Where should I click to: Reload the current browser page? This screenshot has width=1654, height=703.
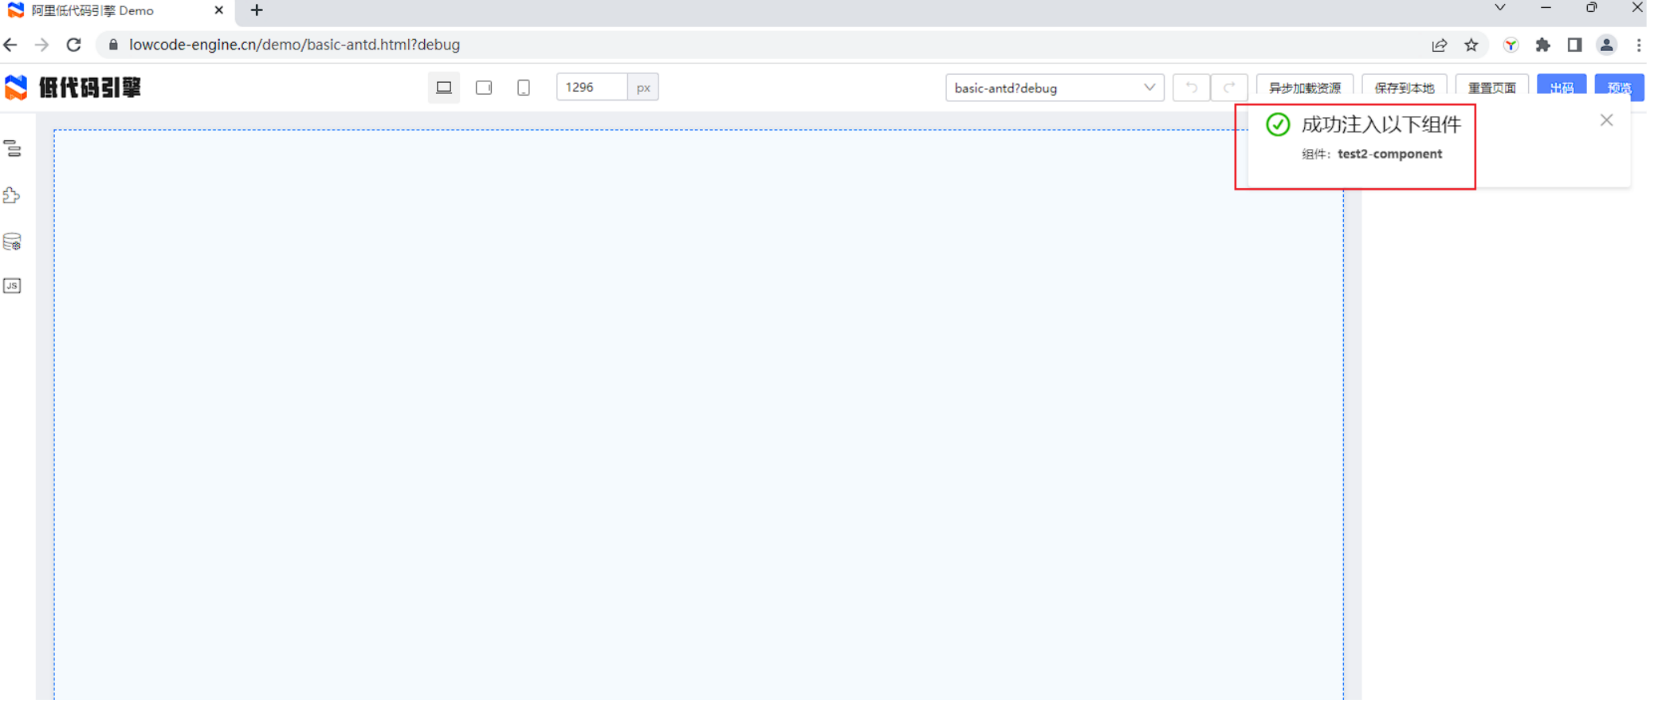click(73, 45)
